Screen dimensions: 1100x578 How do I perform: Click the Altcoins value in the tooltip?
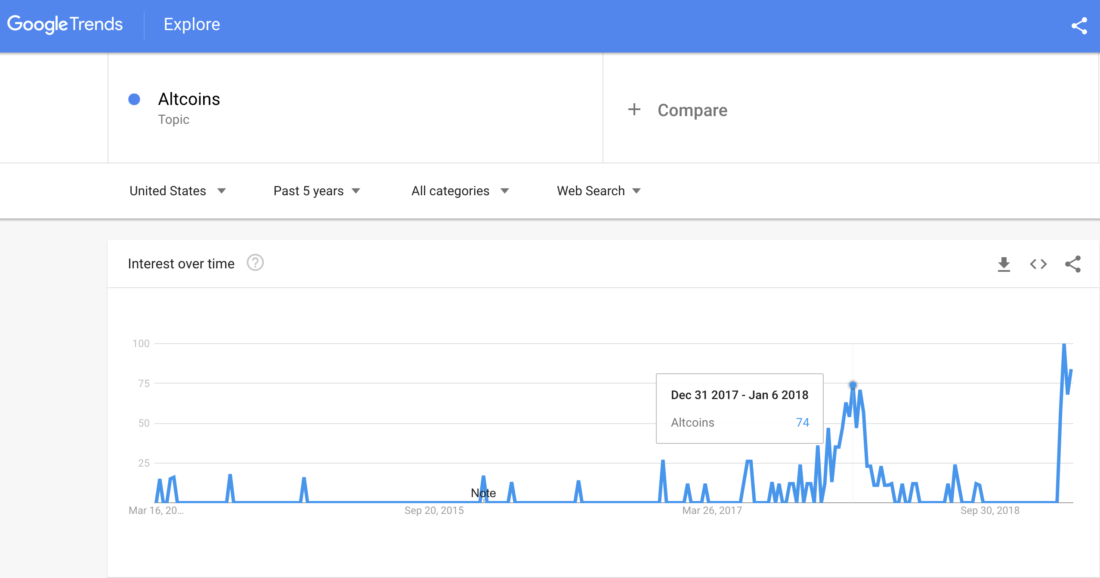click(x=801, y=422)
